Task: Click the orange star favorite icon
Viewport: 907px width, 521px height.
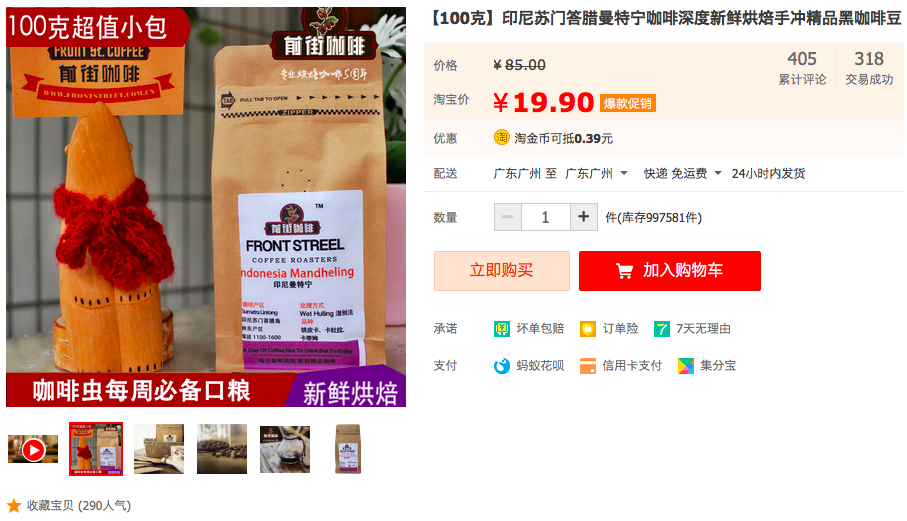Action: pos(14,506)
